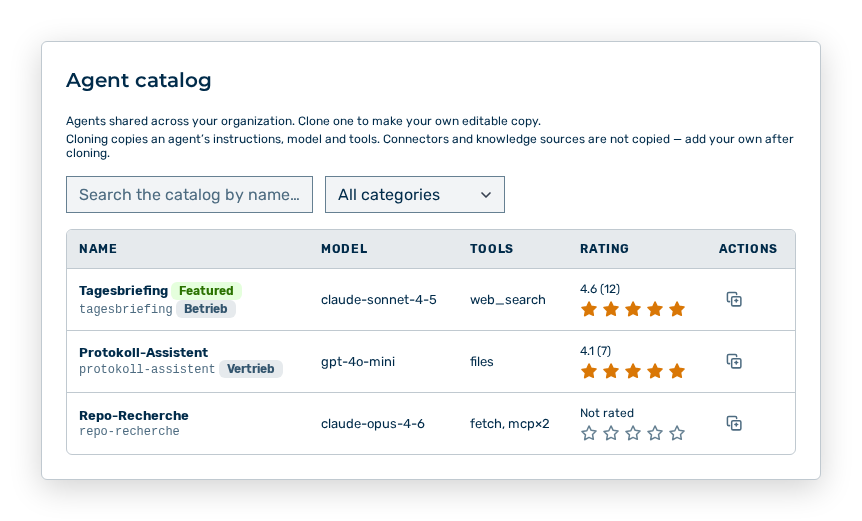Viewport: 862px width, 521px height.
Task: Click the claude-opus-4-6 model cell
Action: point(373,424)
